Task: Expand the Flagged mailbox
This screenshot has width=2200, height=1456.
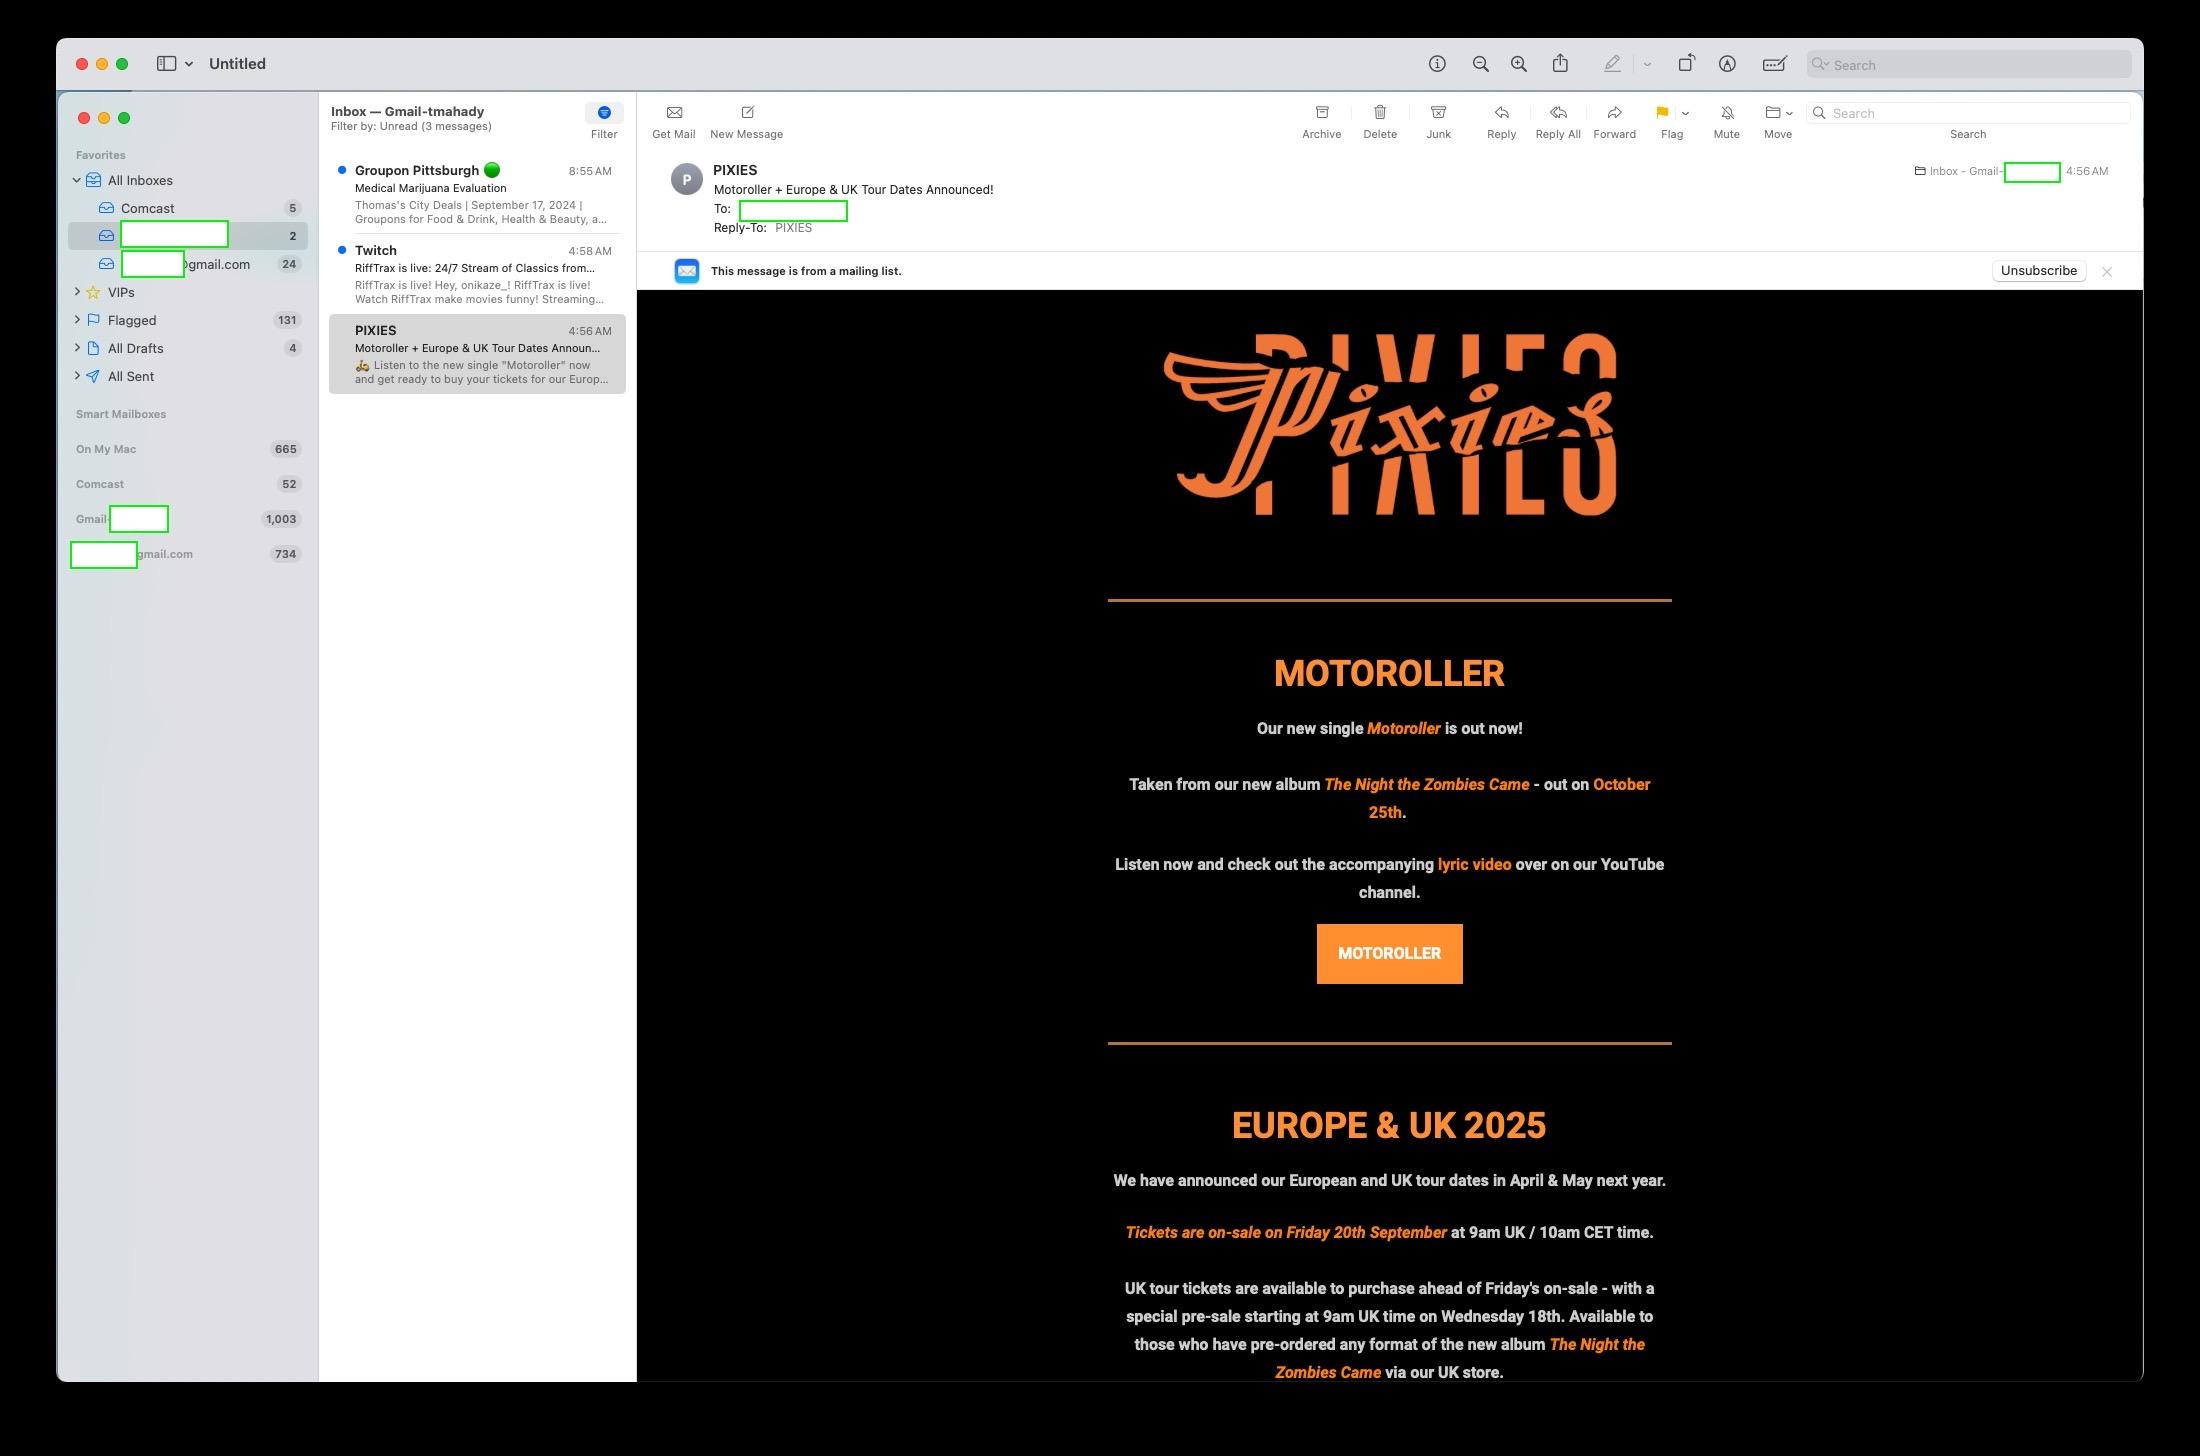Action: [x=77, y=320]
